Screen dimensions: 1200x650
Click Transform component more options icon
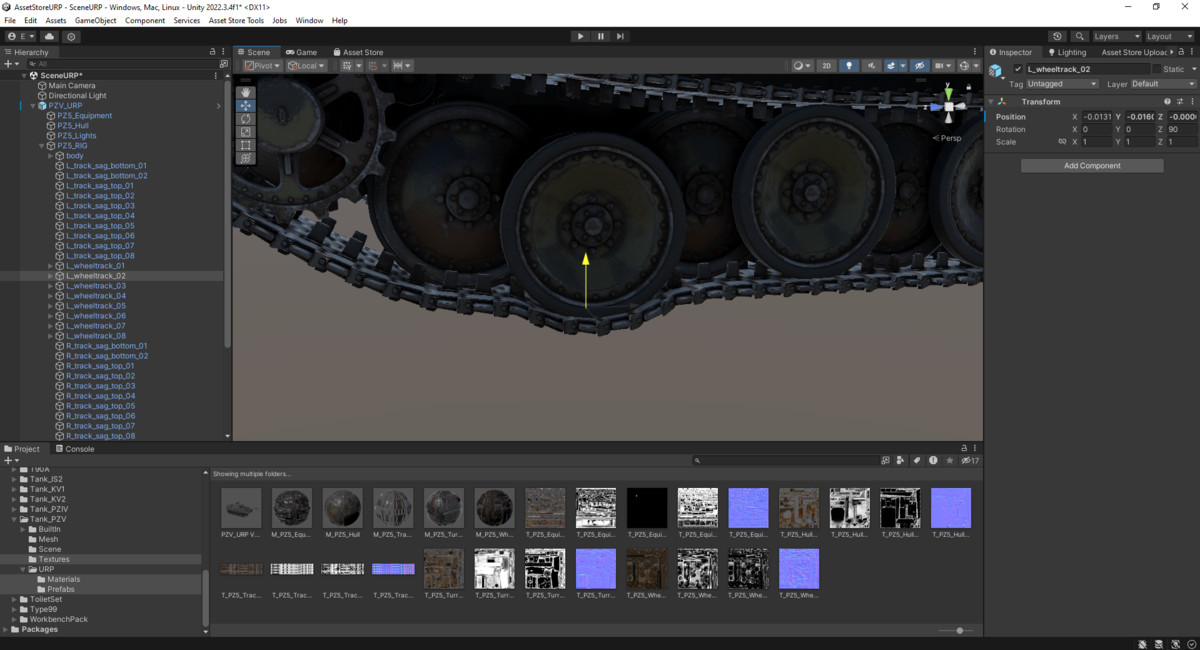pos(1192,102)
